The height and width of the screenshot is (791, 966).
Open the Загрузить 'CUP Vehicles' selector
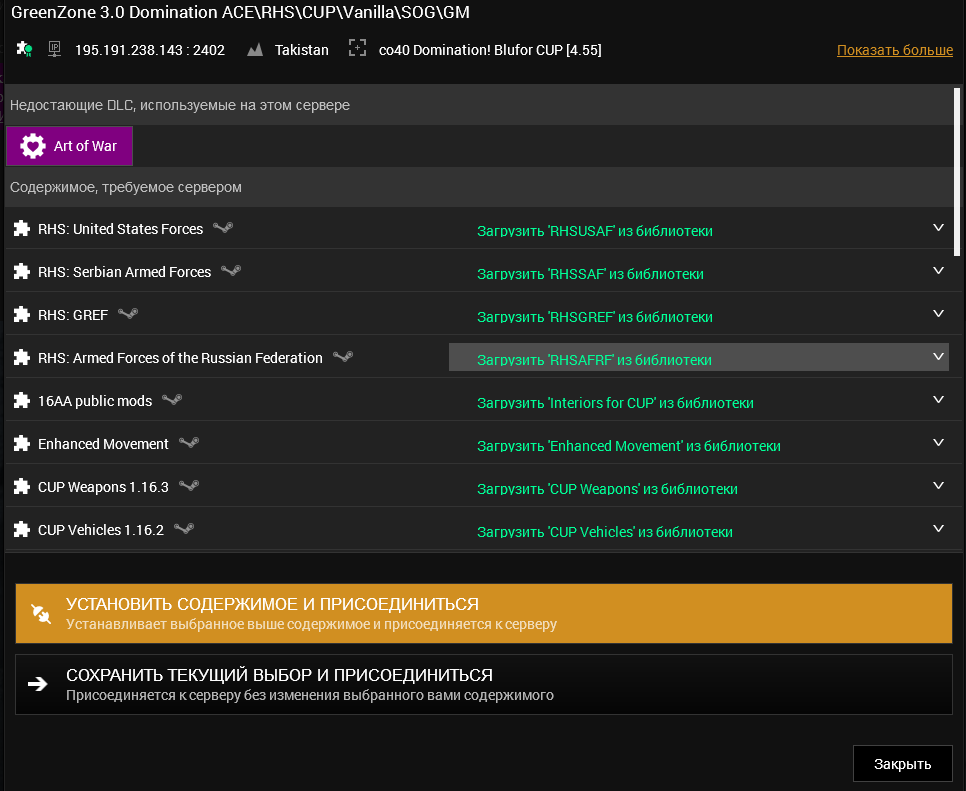(x=699, y=530)
